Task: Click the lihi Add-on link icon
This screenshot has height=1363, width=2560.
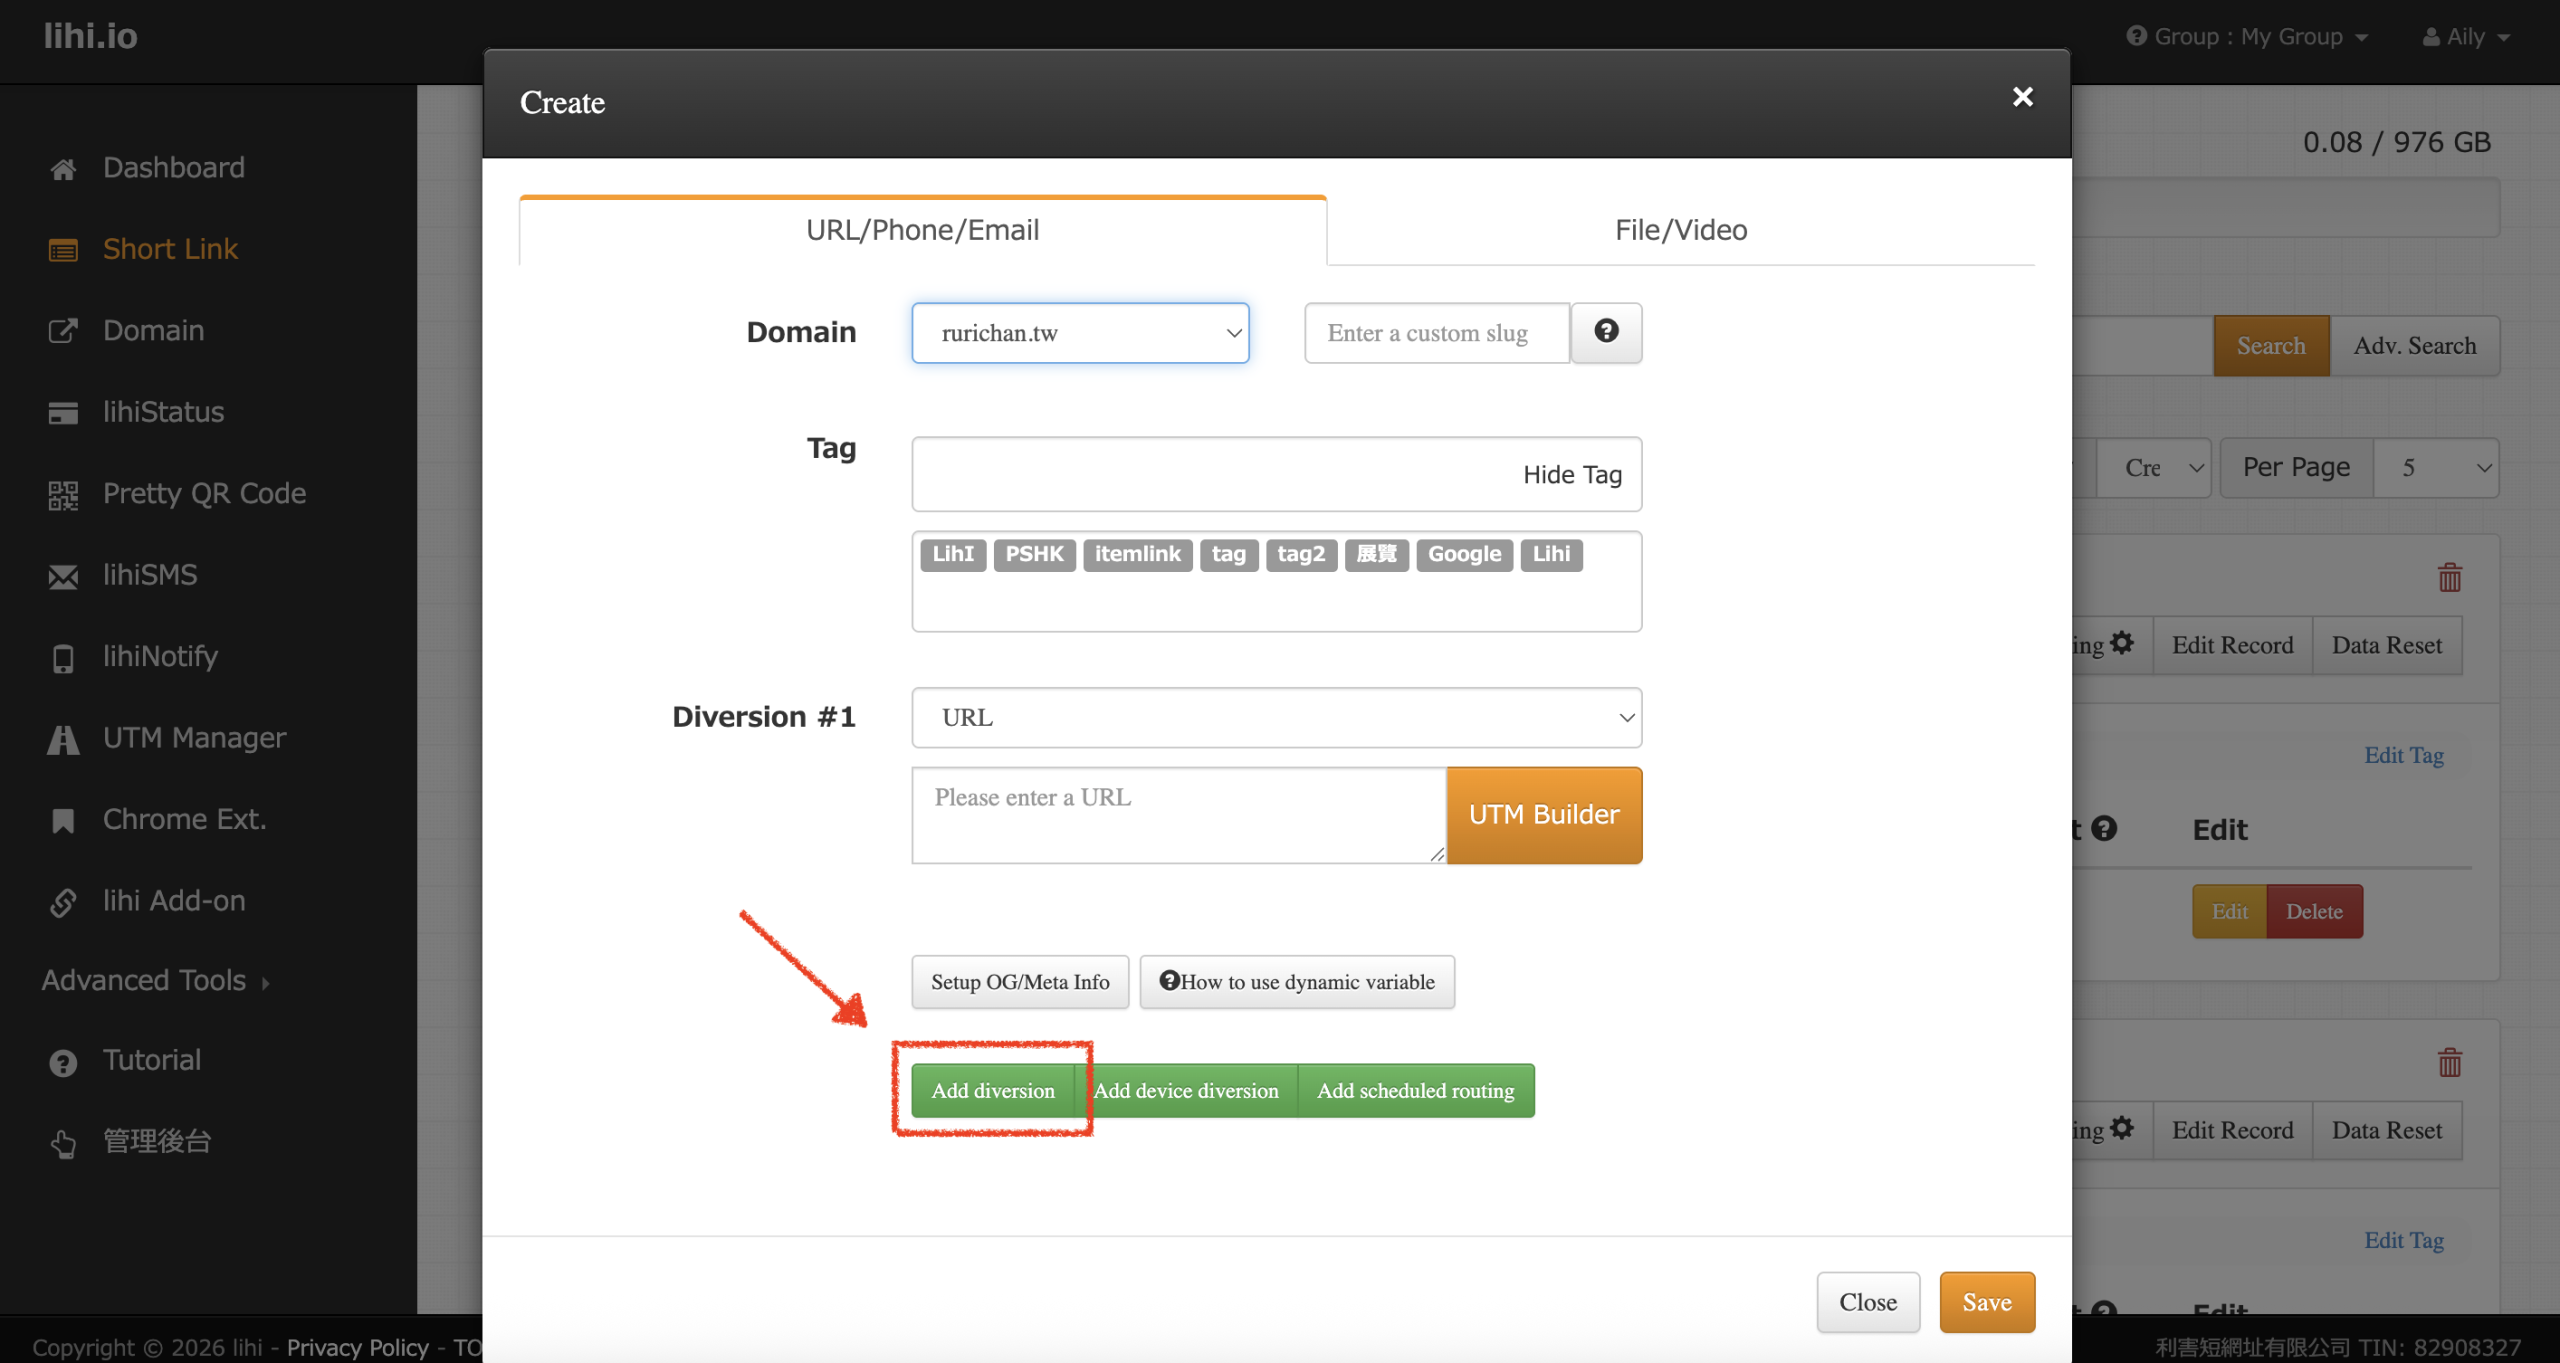Action: coord(63,902)
